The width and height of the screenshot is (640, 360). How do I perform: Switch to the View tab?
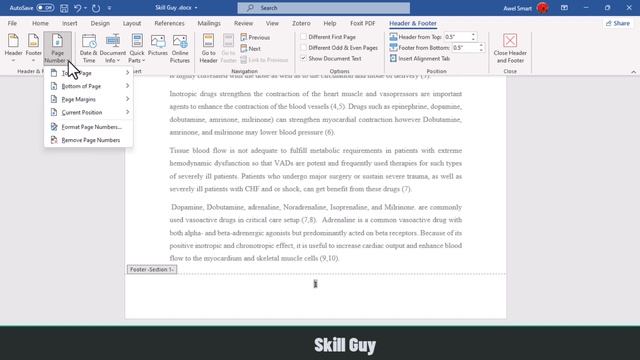[x=272, y=23]
